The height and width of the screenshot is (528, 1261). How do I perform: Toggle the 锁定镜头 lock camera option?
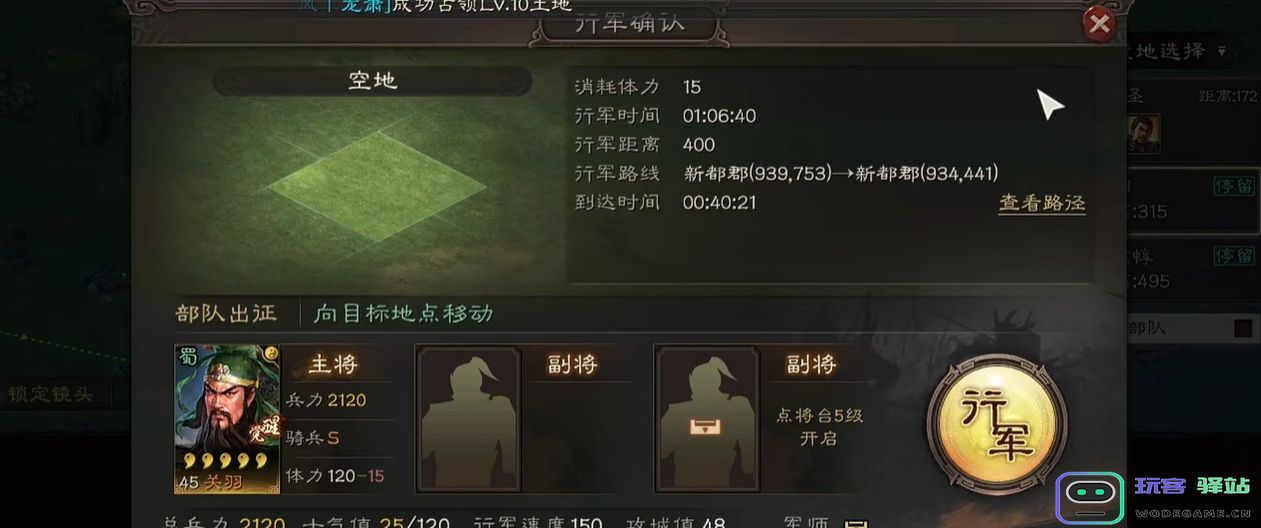click(50, 394)
